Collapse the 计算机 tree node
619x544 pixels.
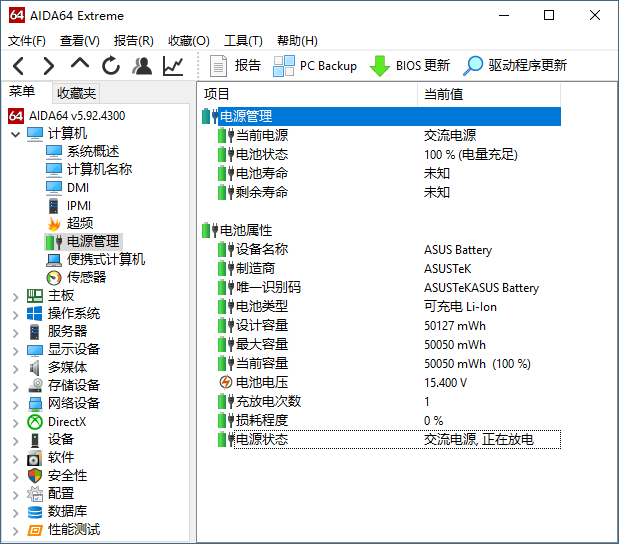pos(14,134)
